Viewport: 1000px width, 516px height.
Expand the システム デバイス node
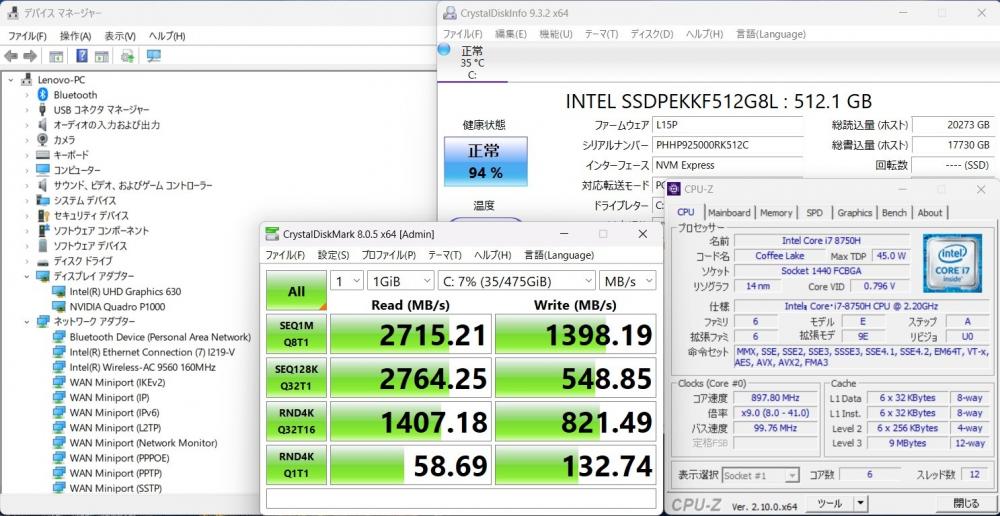[27, 200]
